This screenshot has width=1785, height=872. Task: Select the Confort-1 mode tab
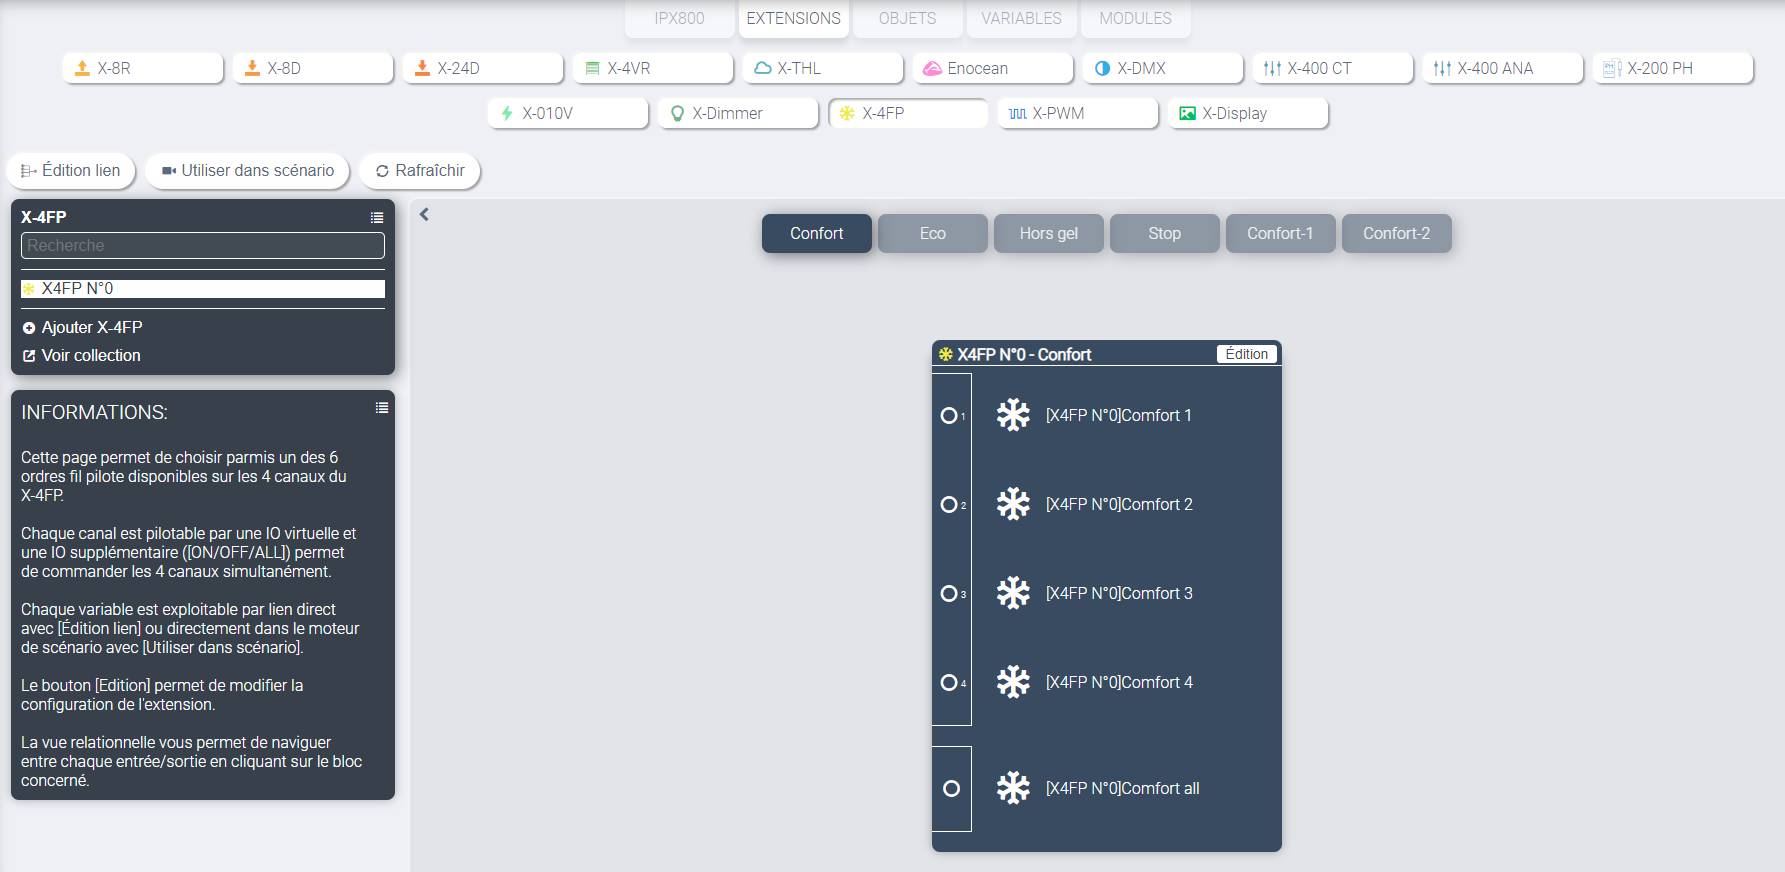1281,233
